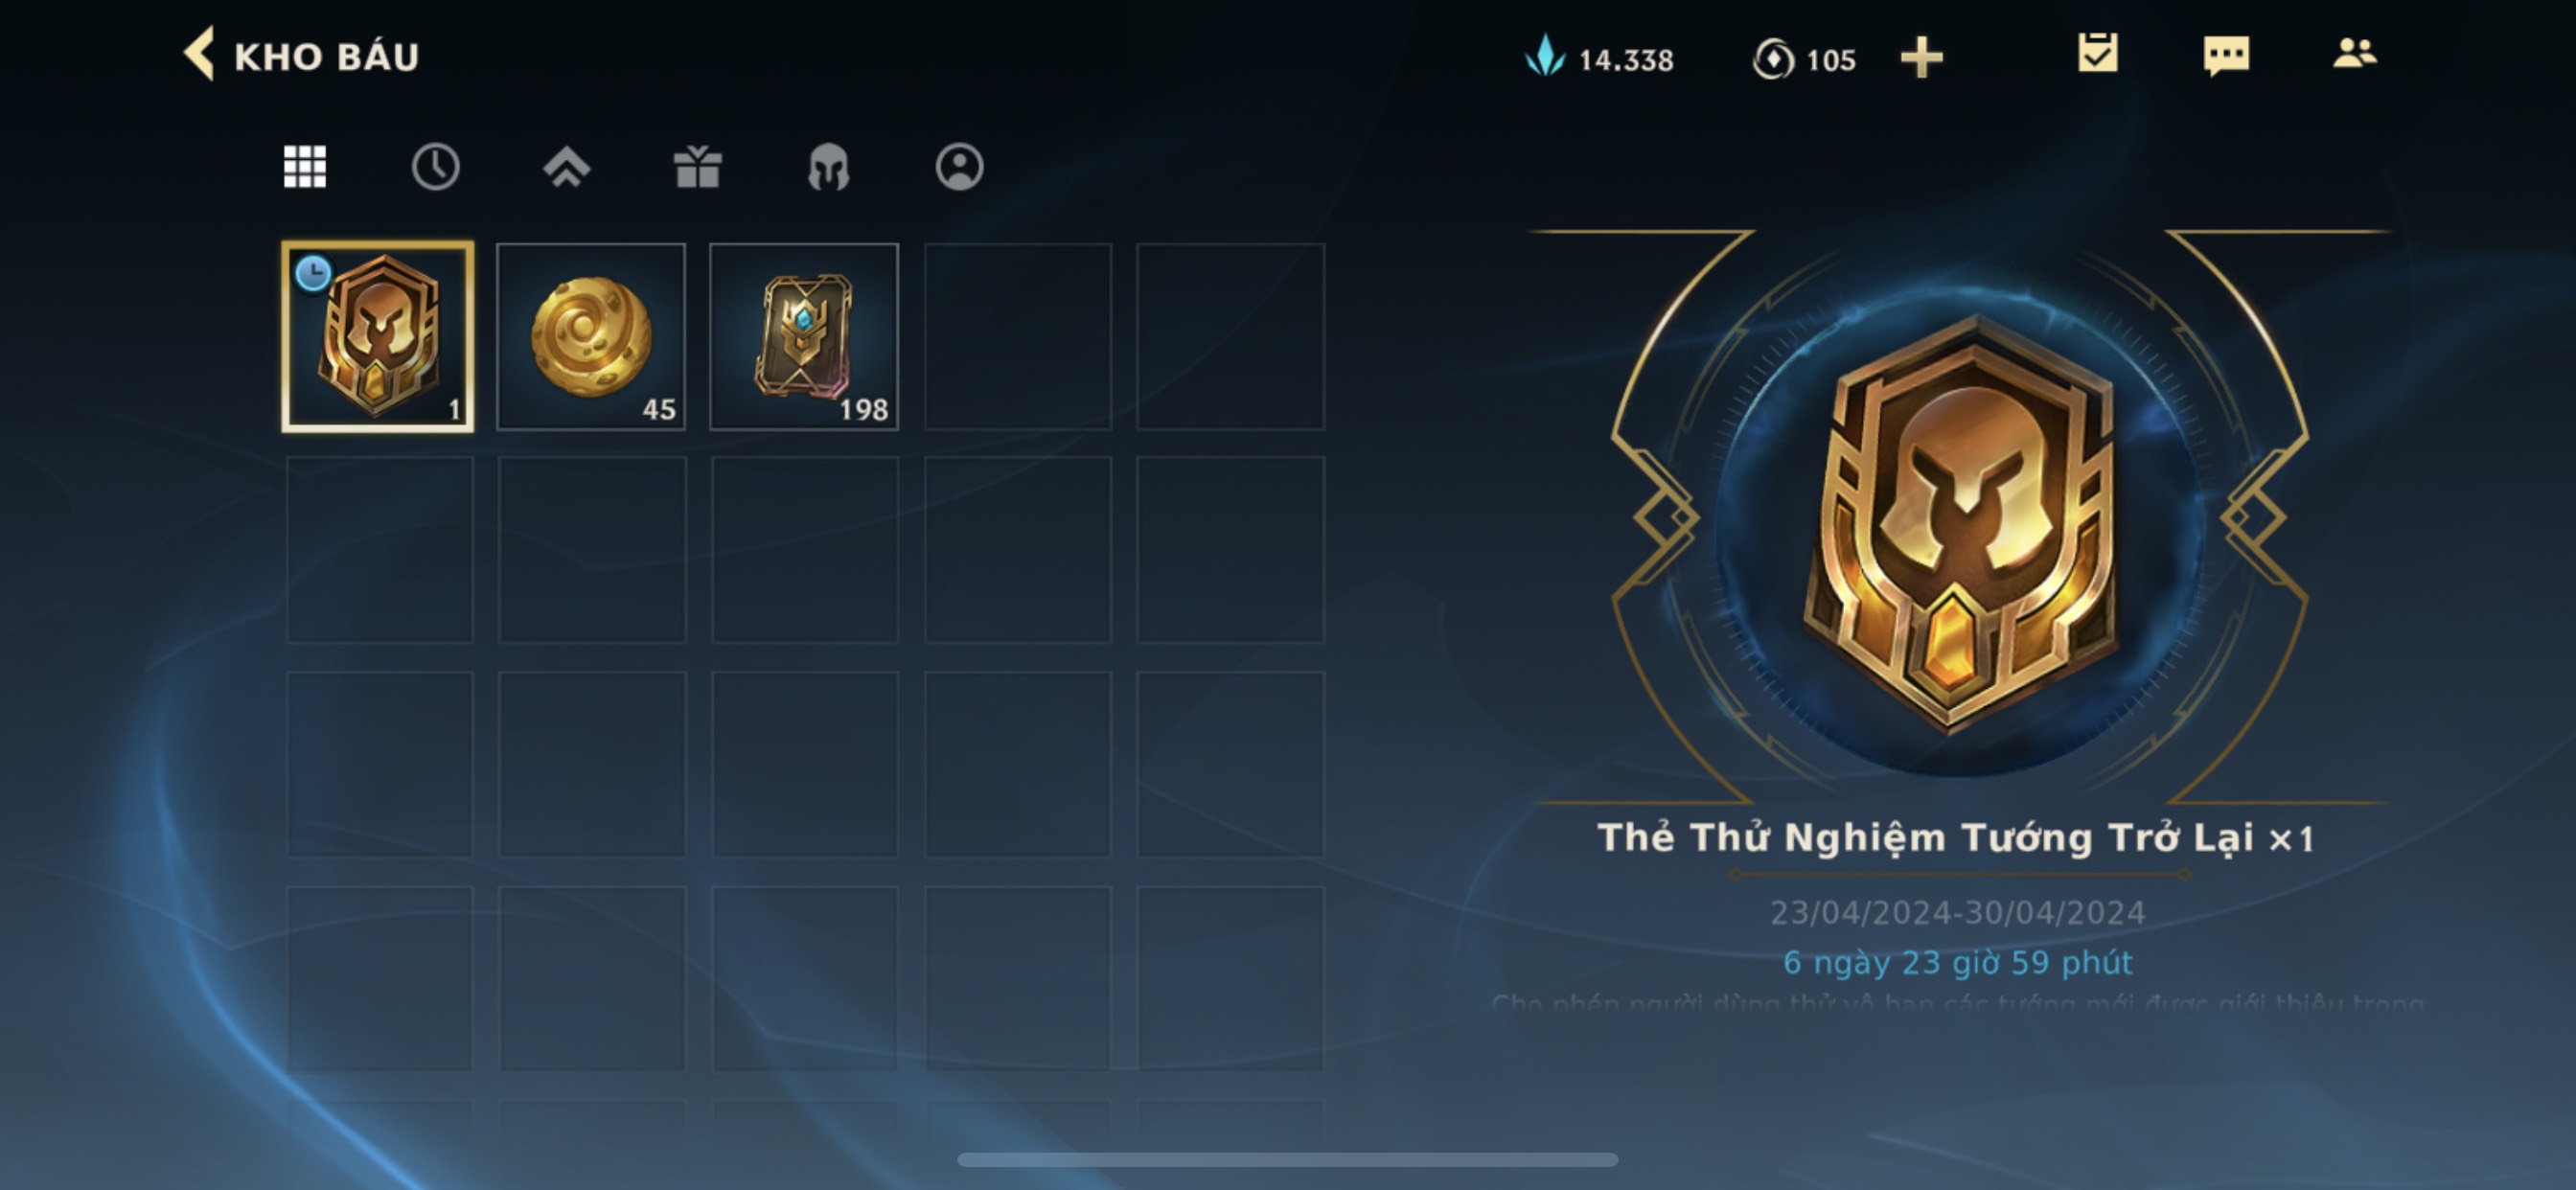
Task: Filter by champion helmet icon
Action: (828, 167)
